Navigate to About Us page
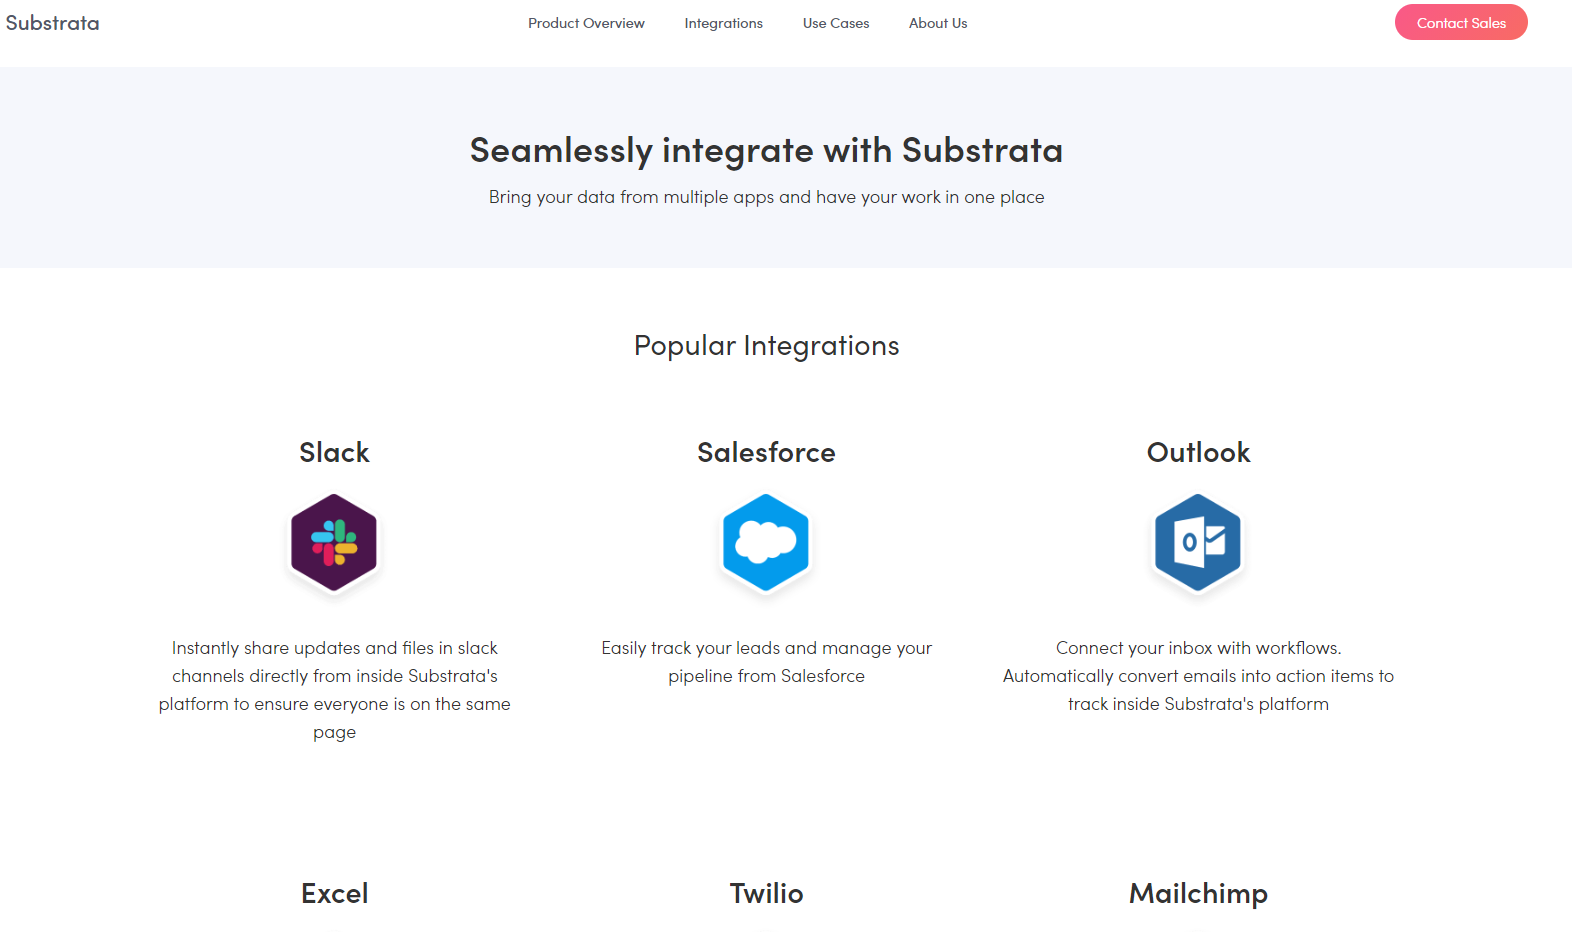 [x=938, y=23]
